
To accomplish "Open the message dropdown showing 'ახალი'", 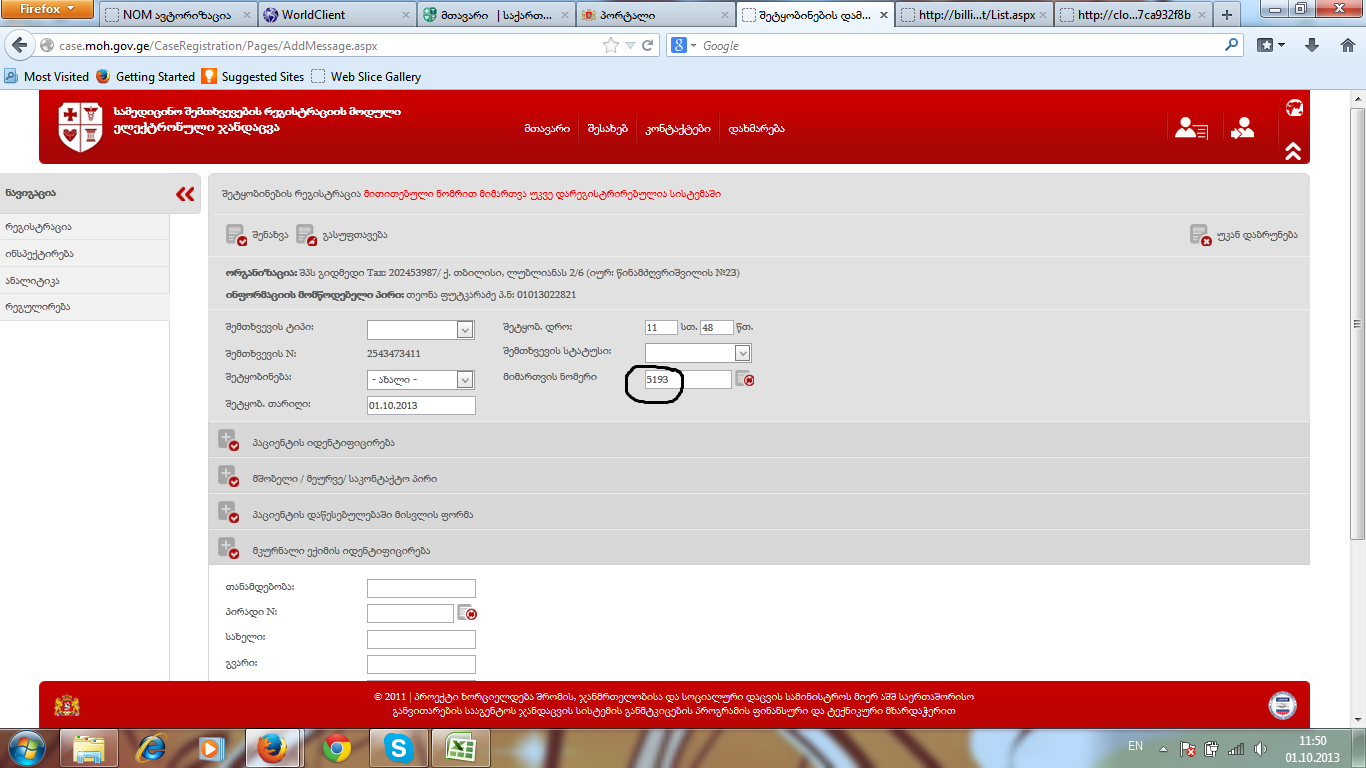I will pos(465,380).
